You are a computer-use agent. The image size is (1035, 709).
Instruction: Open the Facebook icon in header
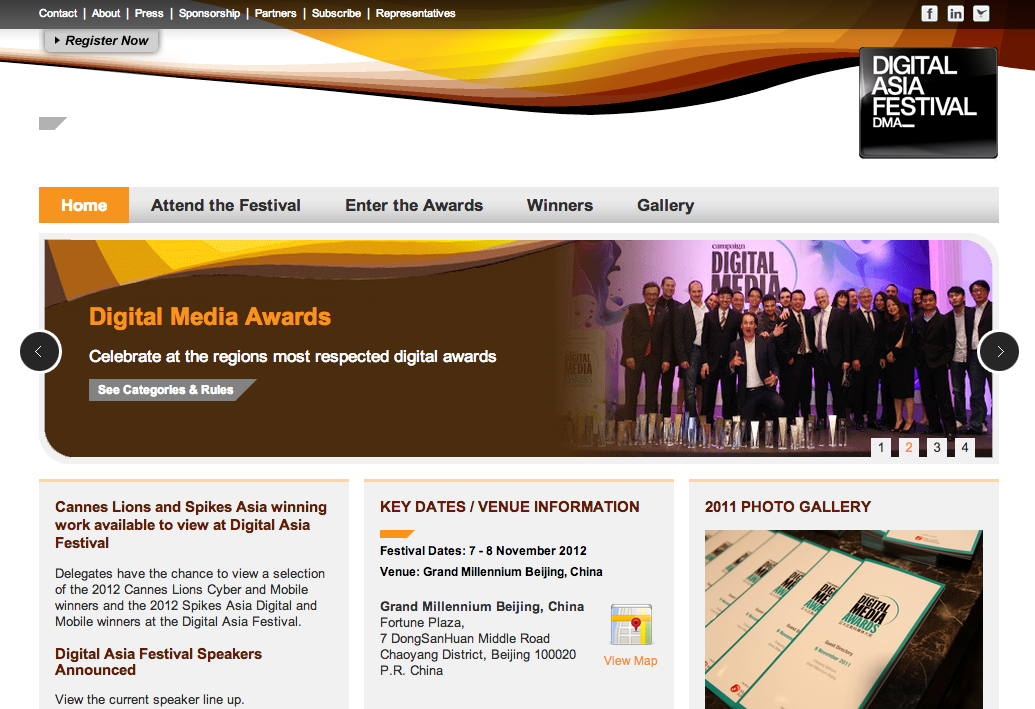click(x=929, y=13)
